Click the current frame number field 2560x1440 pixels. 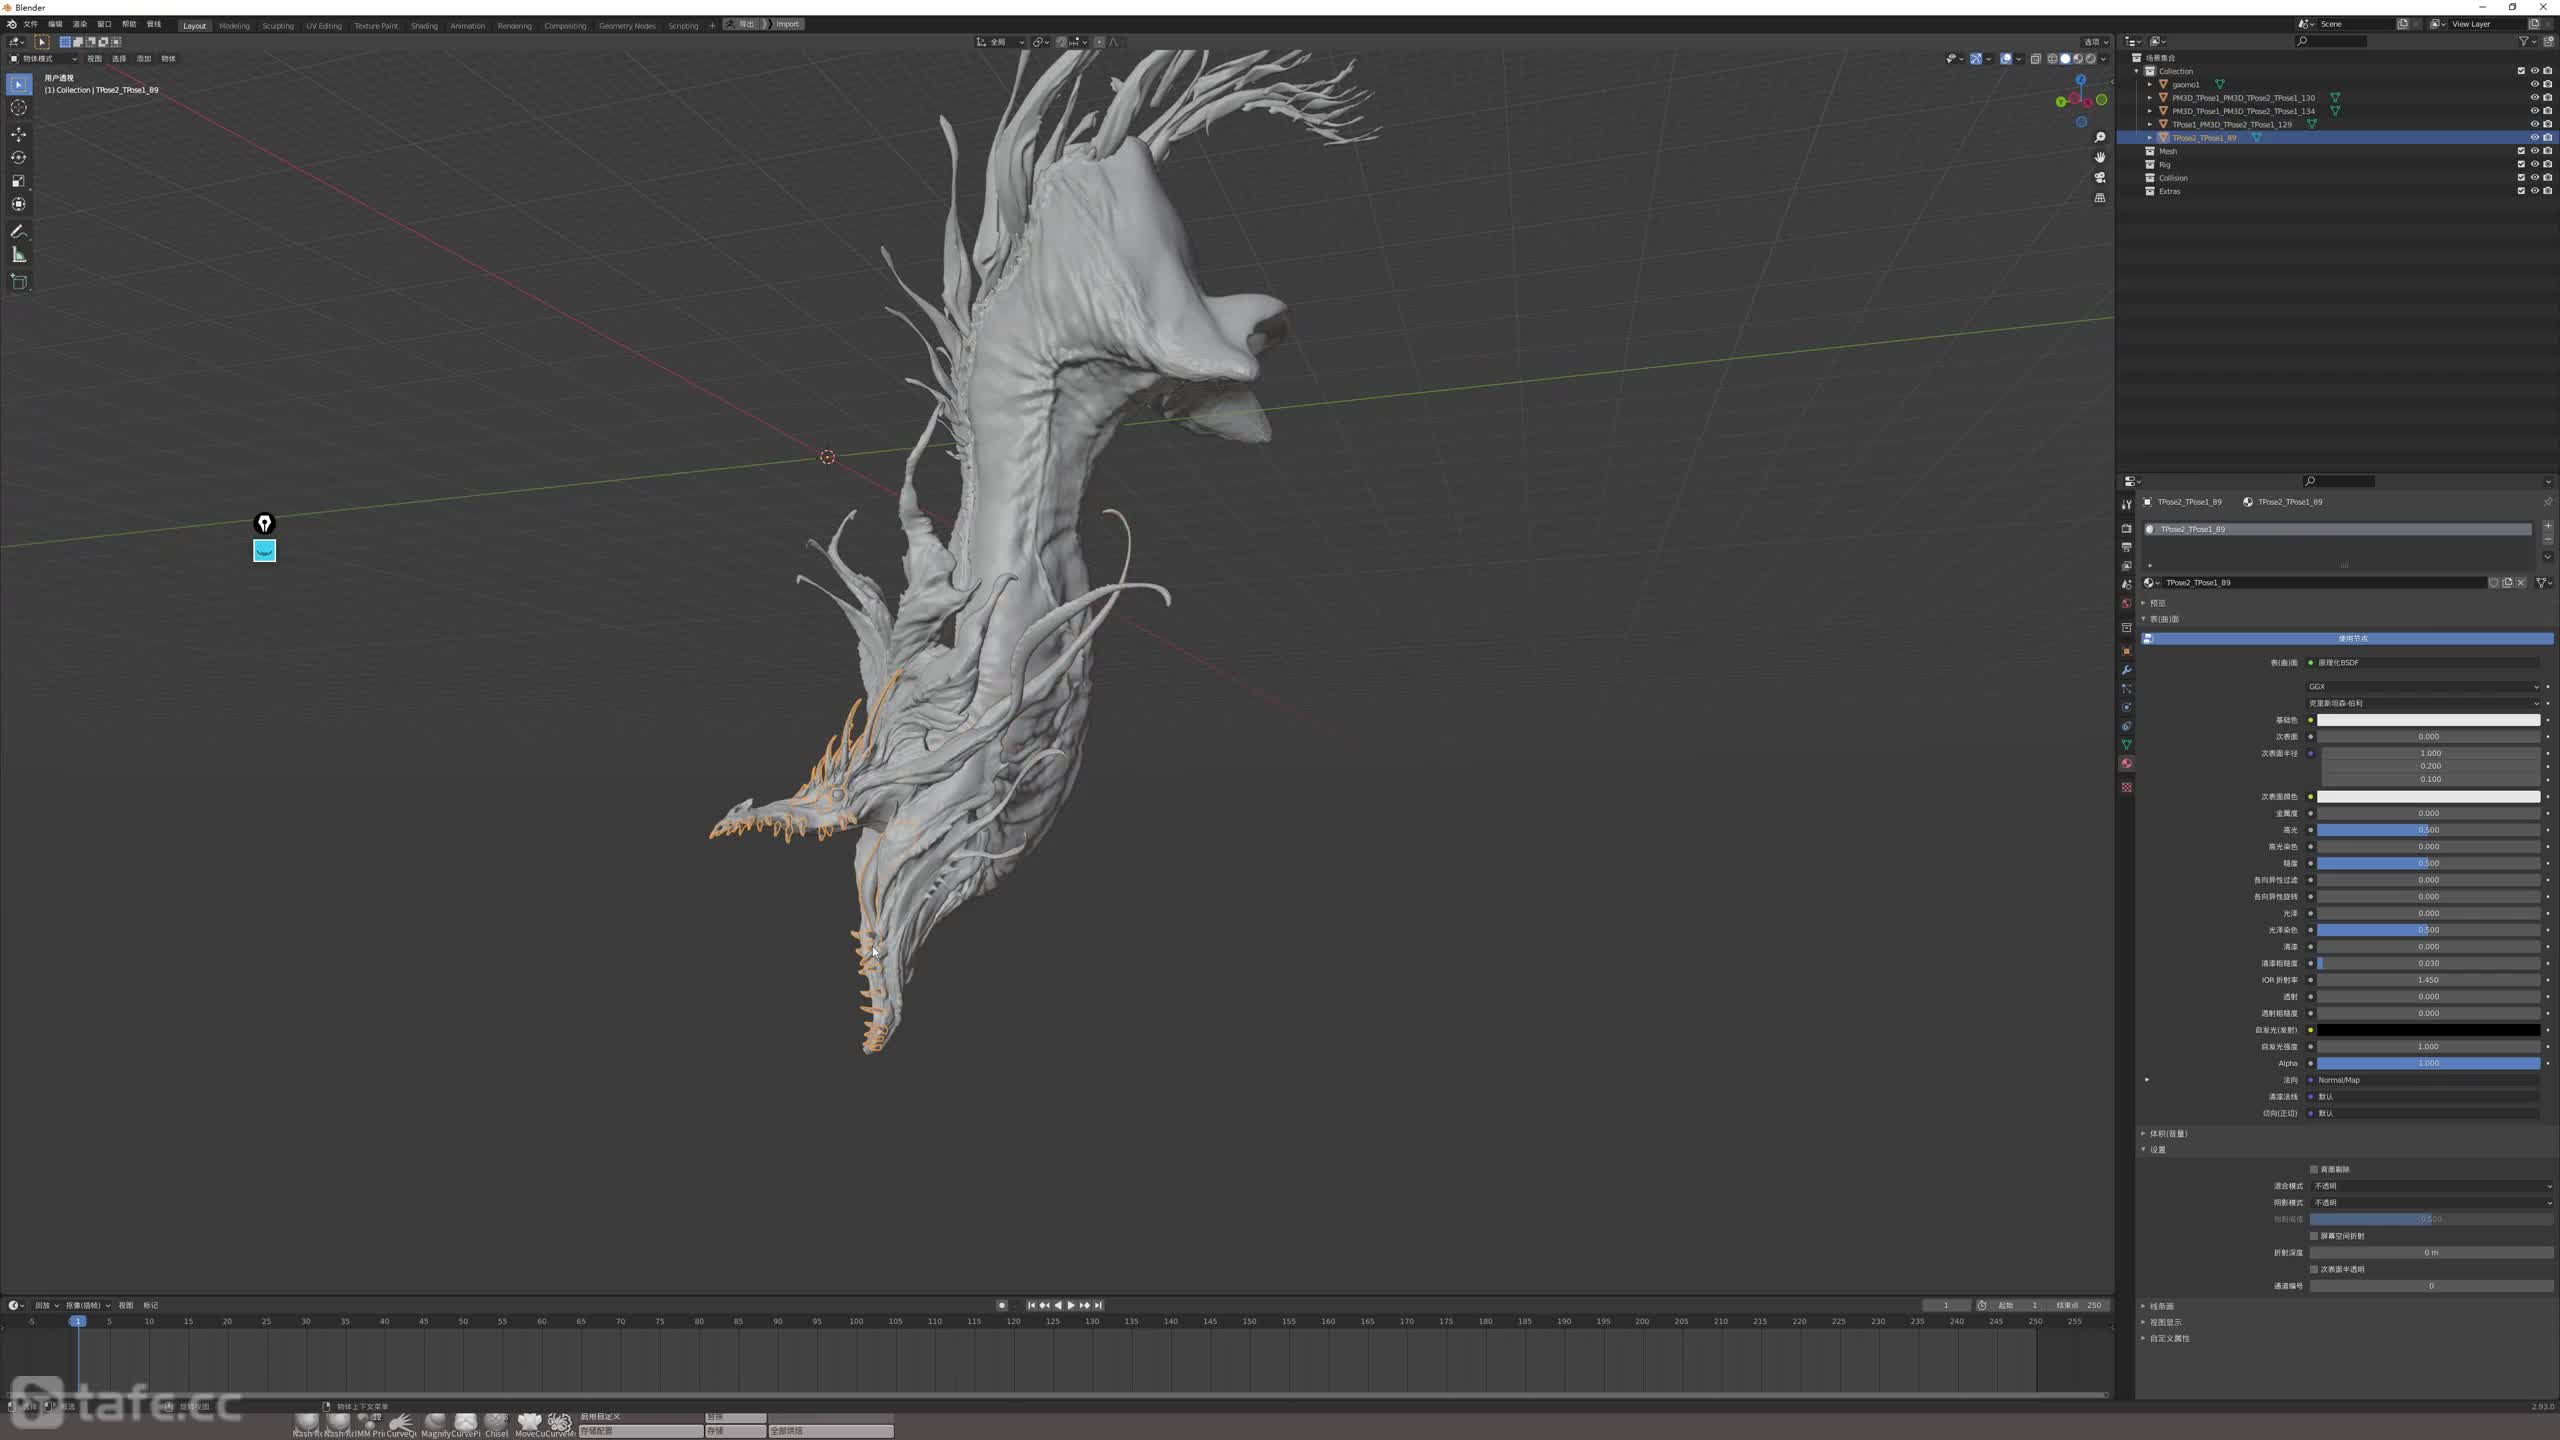pos(1945,1305)
